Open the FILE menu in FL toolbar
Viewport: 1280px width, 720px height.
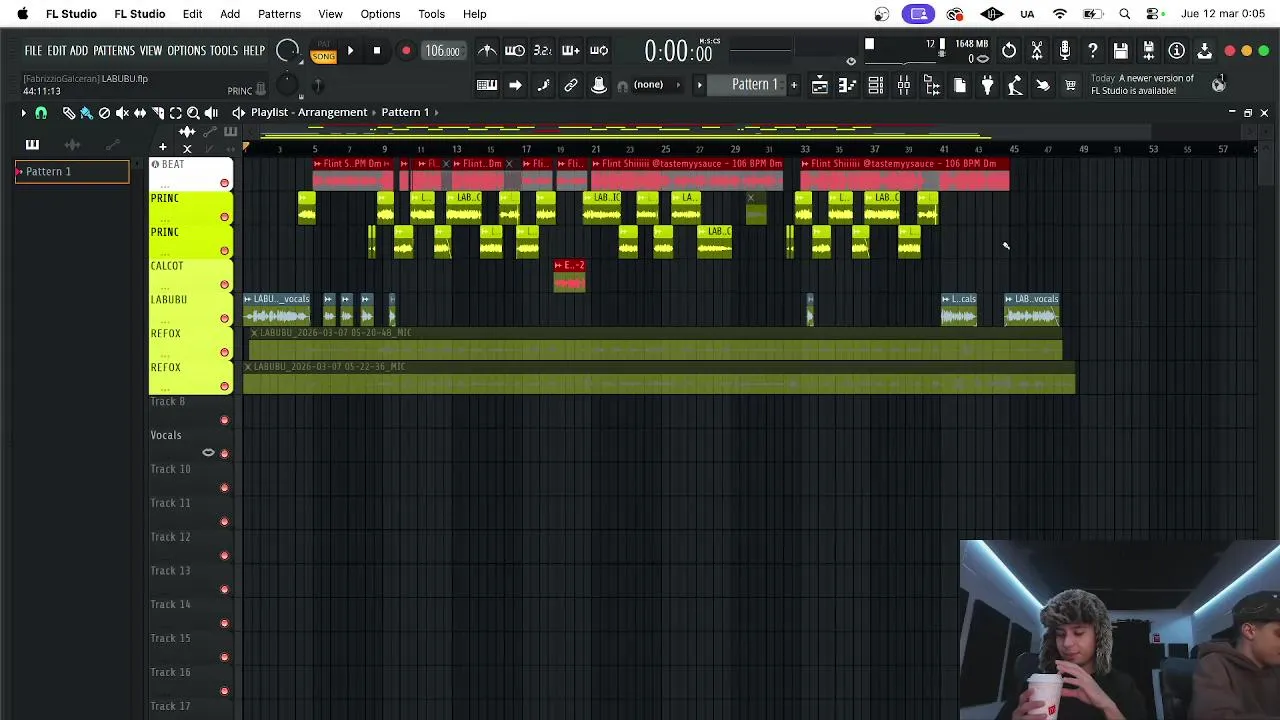(33, 51)
